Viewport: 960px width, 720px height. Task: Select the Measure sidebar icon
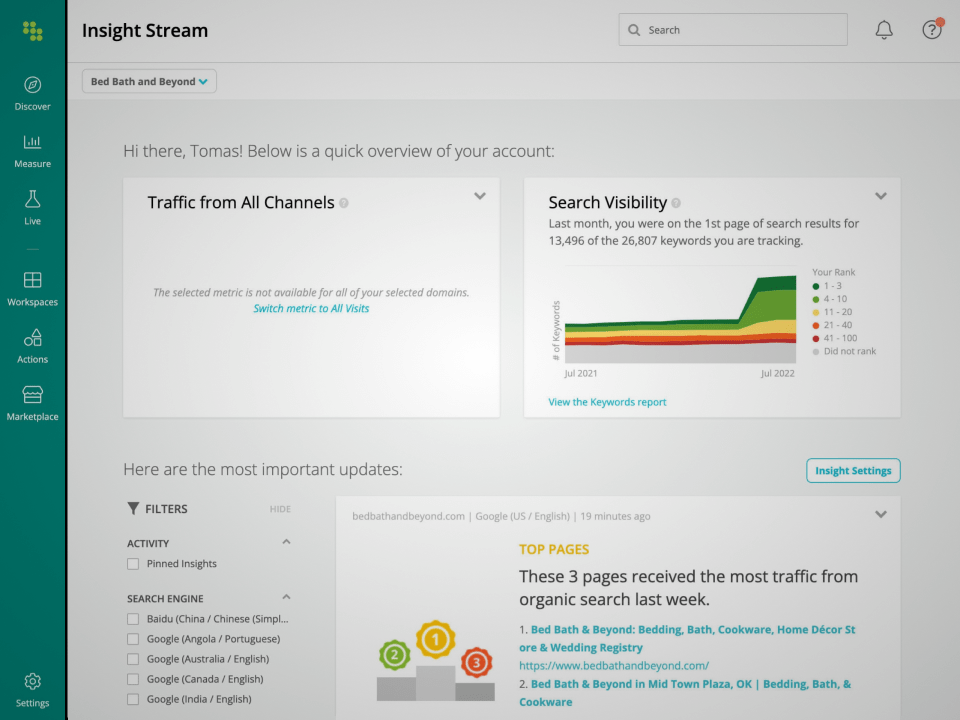32,150
